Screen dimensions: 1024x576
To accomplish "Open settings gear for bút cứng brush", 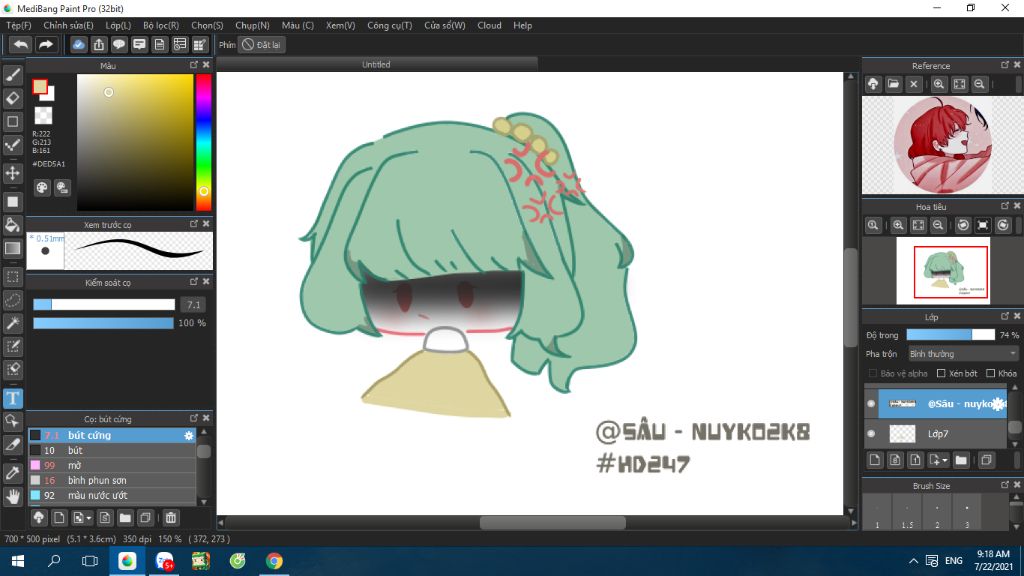I will (189, 436).
